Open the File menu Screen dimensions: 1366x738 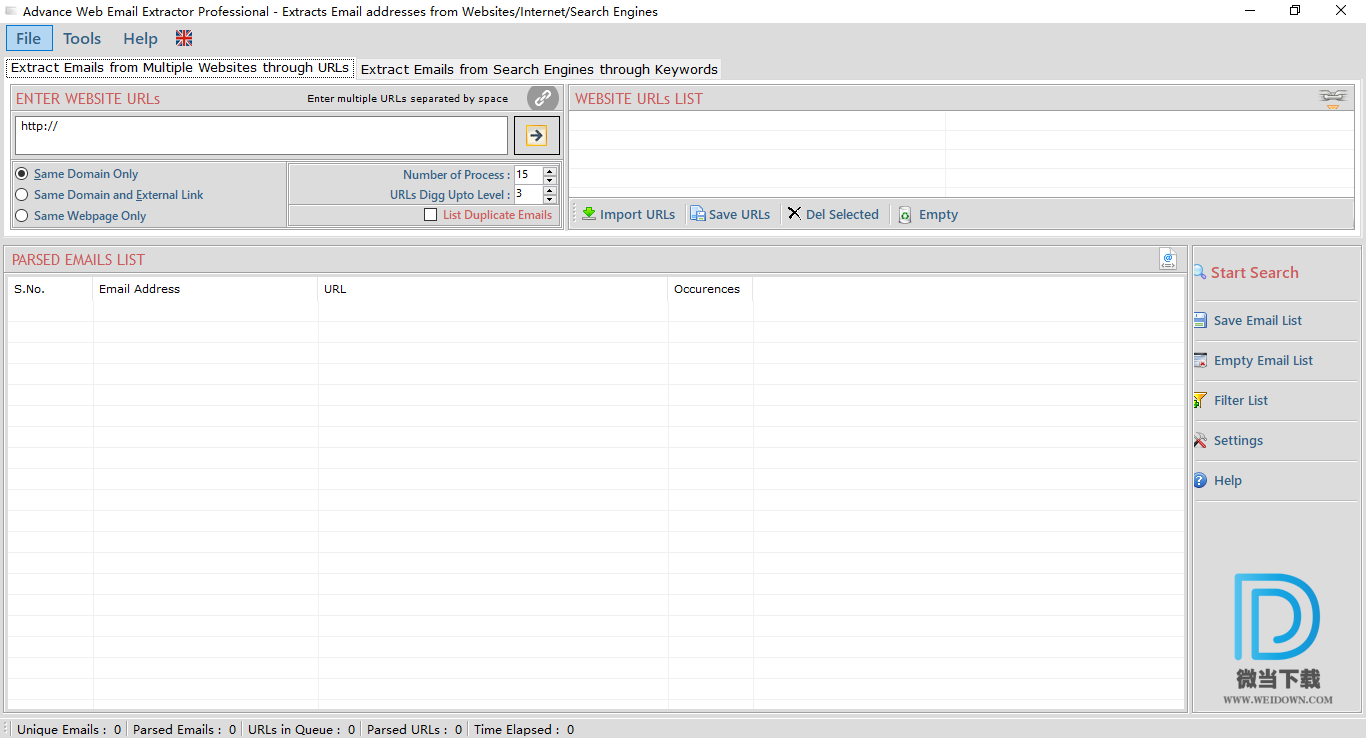[x=29, y=38]
